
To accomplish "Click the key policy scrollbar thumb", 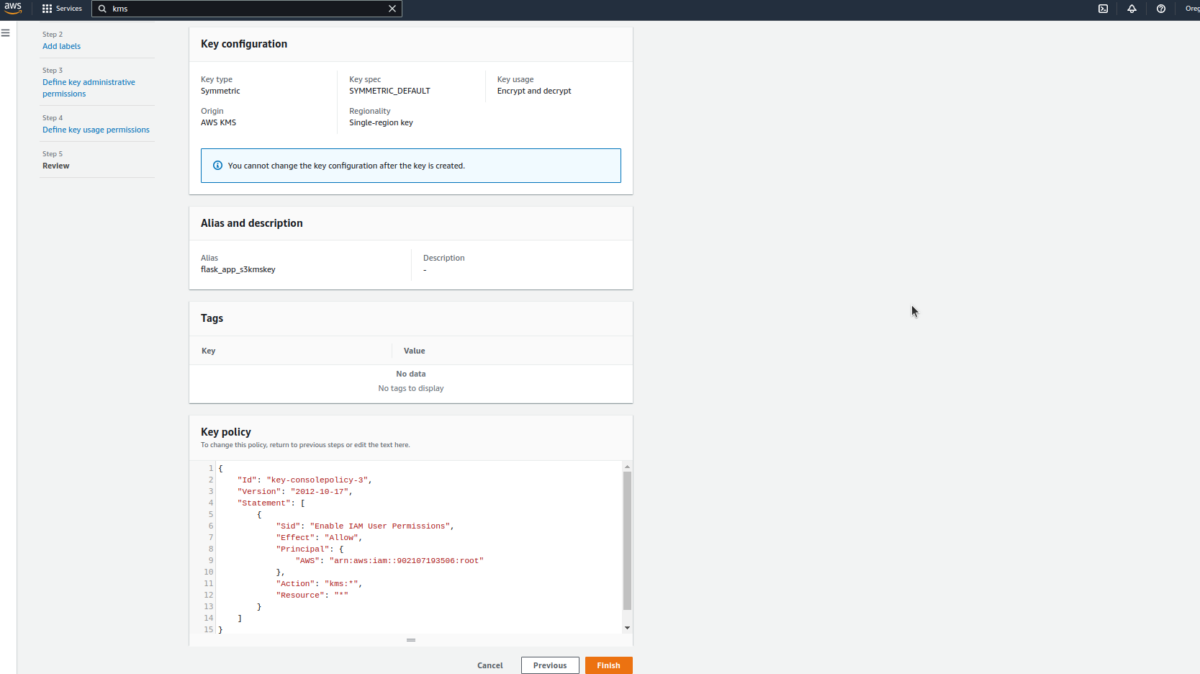I will tap(627, 540).
